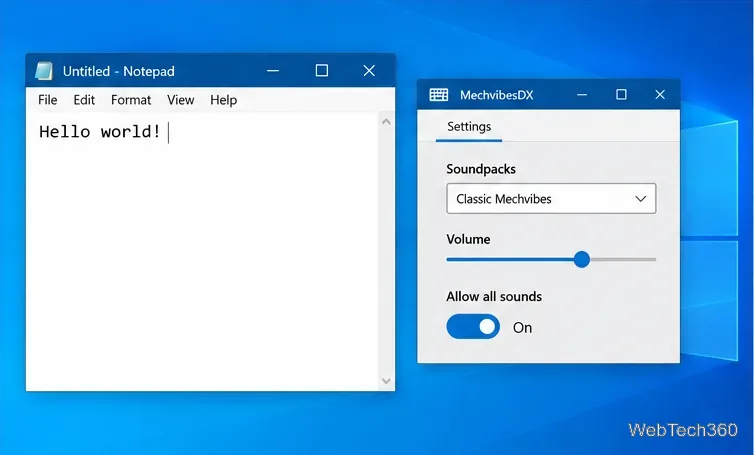Click the On label beside toggle
754x455 pixels.
pos(522,328)
